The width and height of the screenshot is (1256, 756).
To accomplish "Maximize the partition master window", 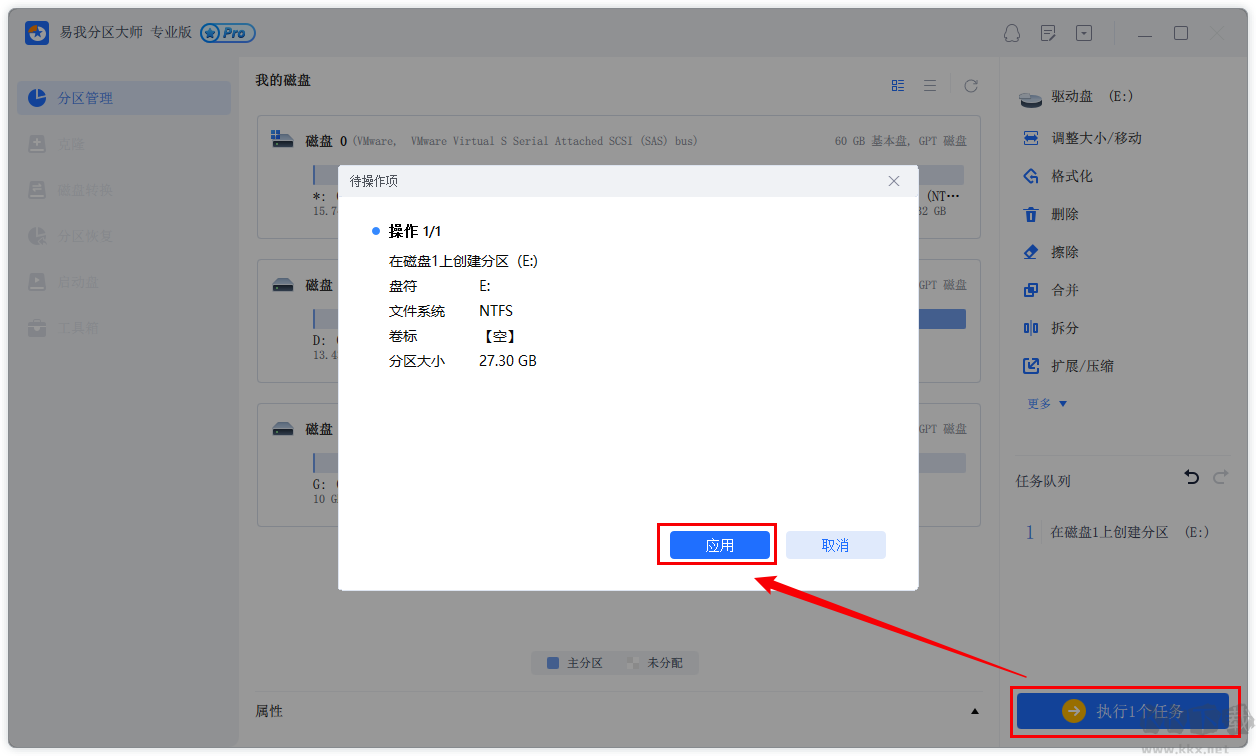I will click(1181, 33).
